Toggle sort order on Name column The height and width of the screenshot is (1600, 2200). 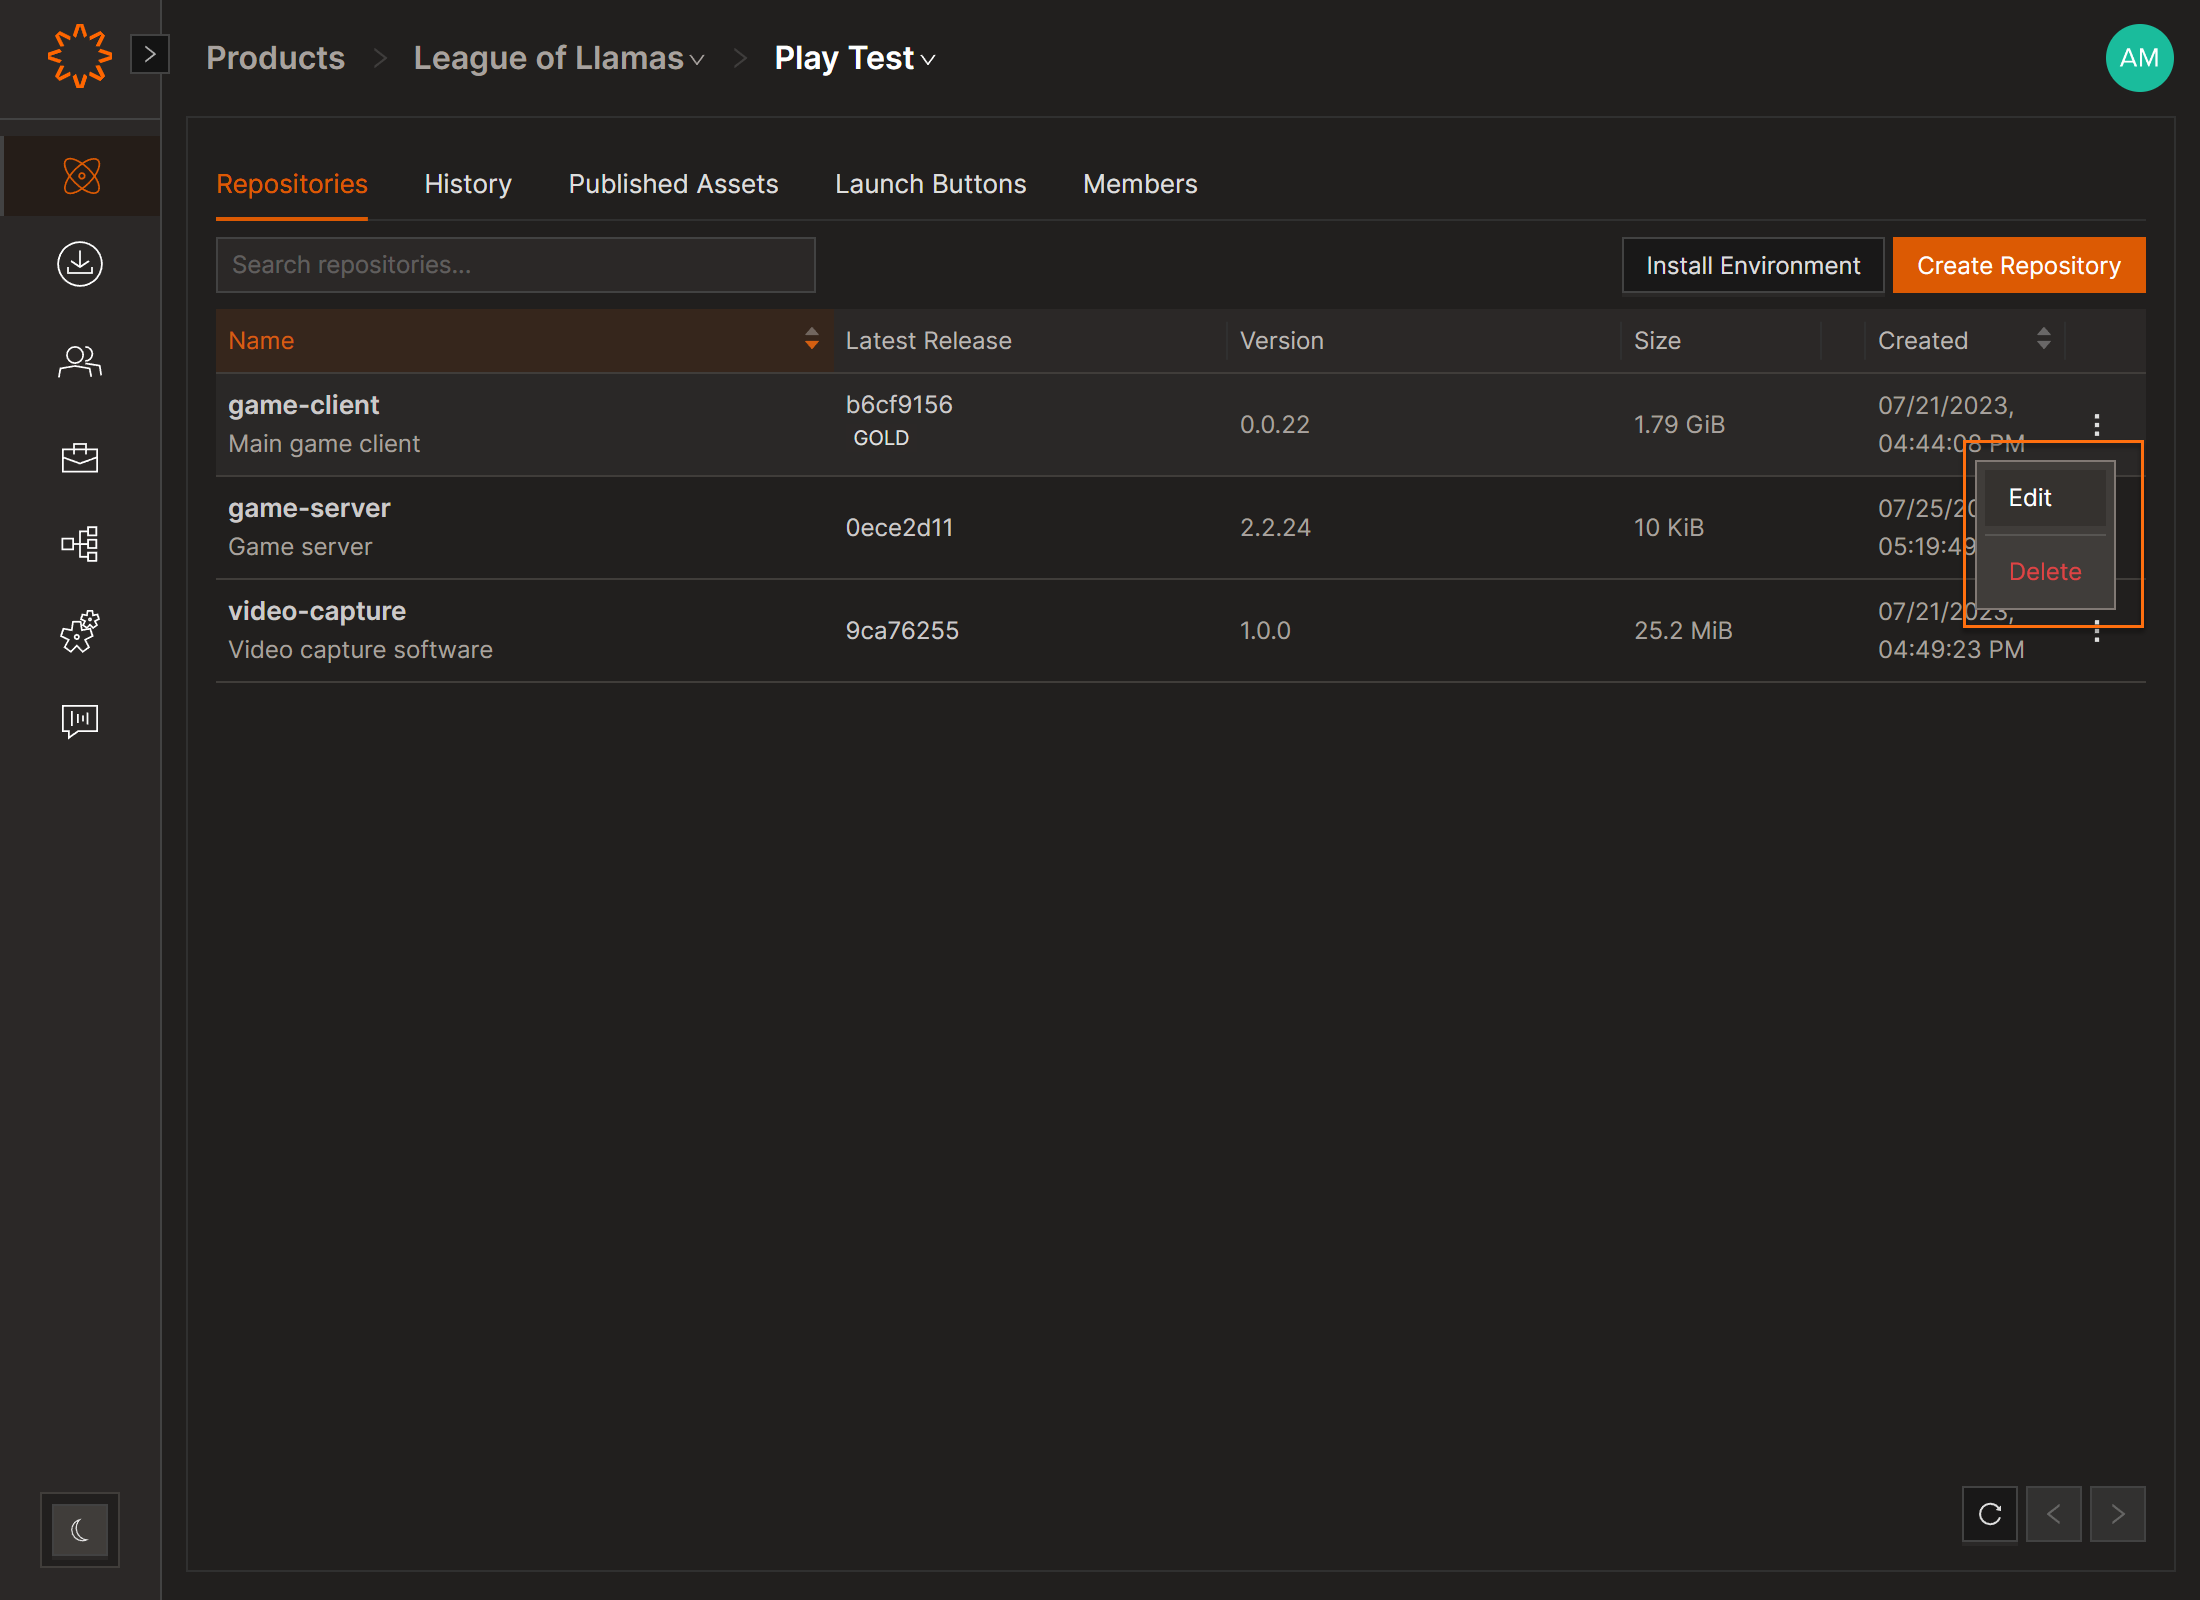[811, 340]
